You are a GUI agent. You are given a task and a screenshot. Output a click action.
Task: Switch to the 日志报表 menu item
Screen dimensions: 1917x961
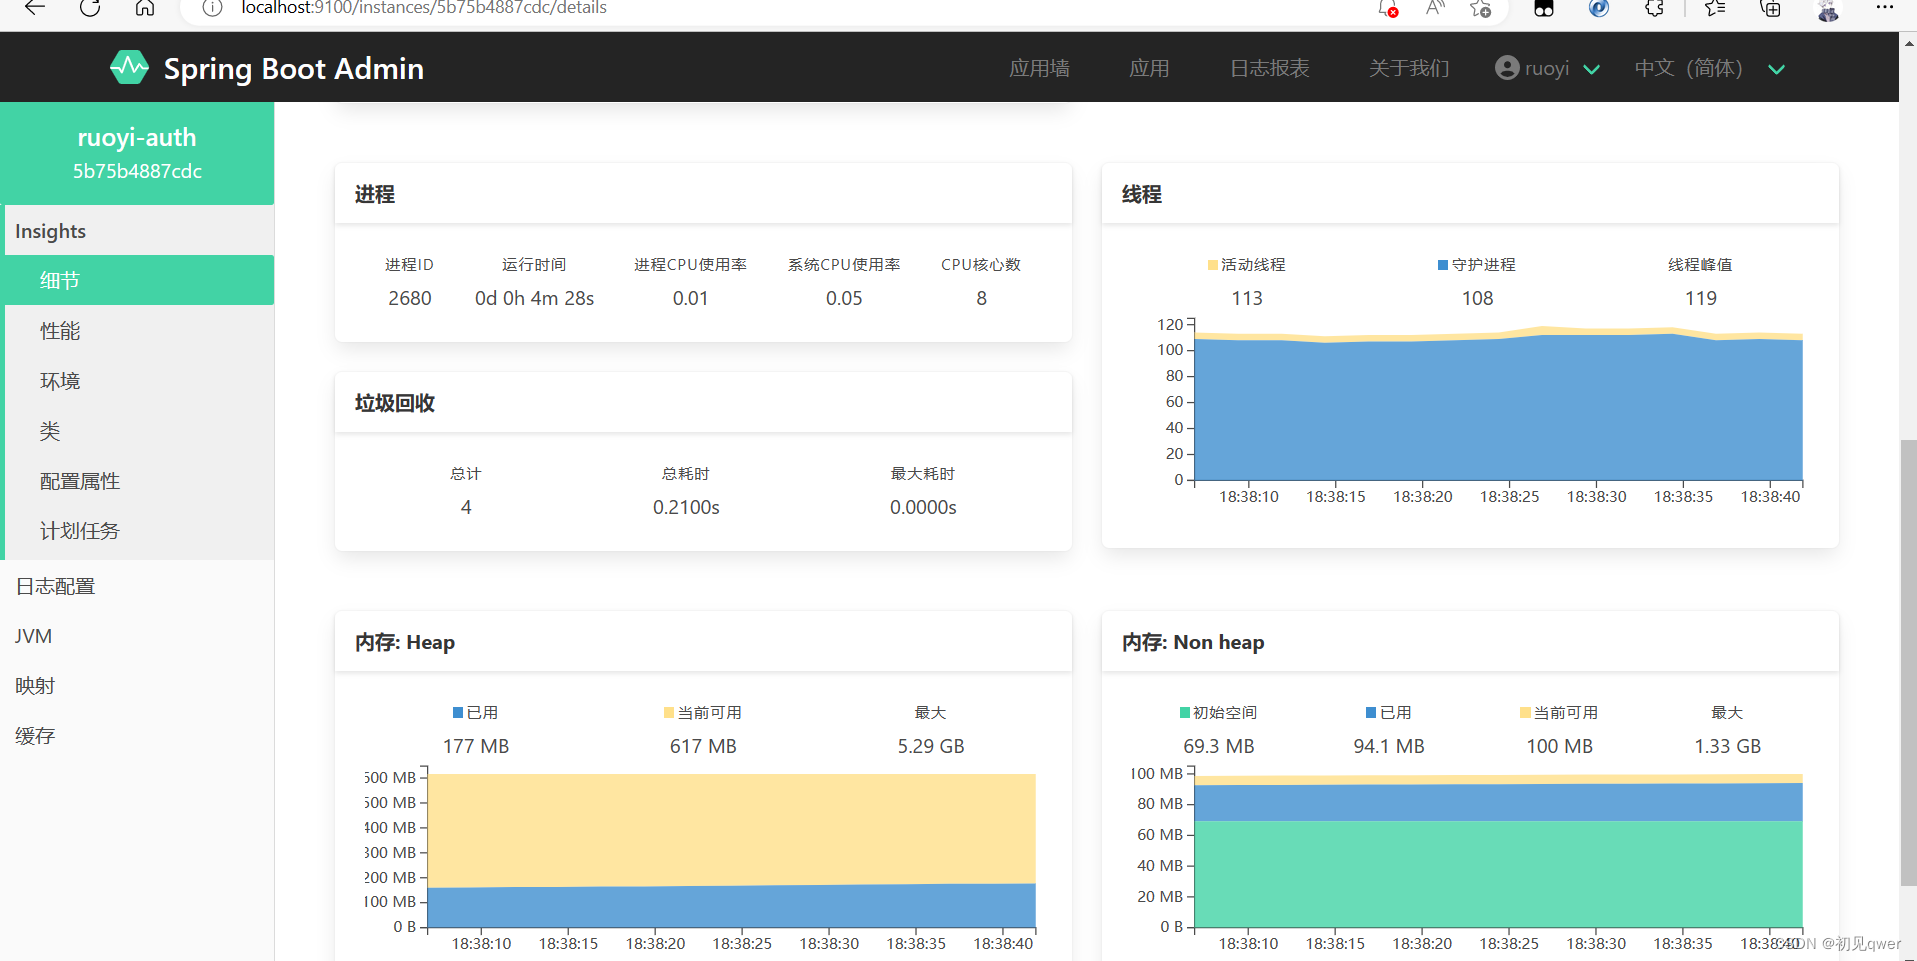1268,67
